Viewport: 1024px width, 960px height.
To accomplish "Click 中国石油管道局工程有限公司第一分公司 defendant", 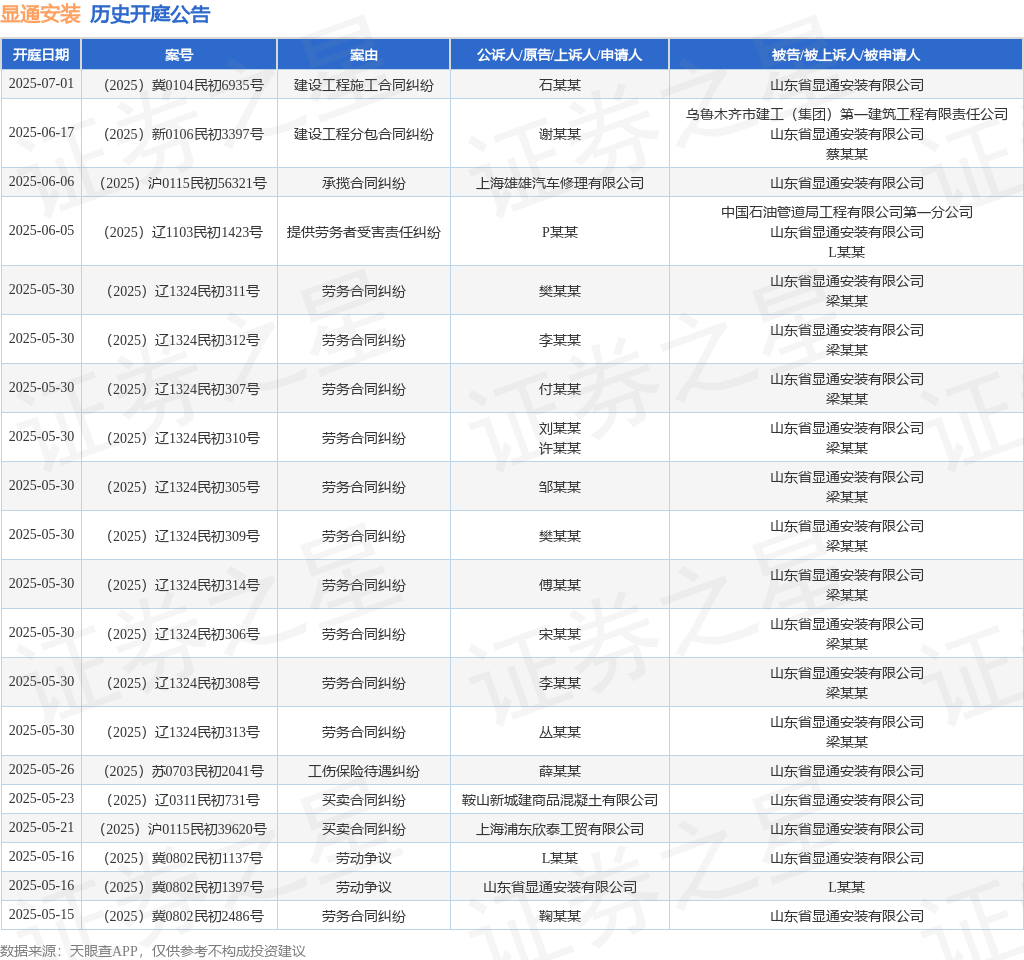I will click(846, 212).
